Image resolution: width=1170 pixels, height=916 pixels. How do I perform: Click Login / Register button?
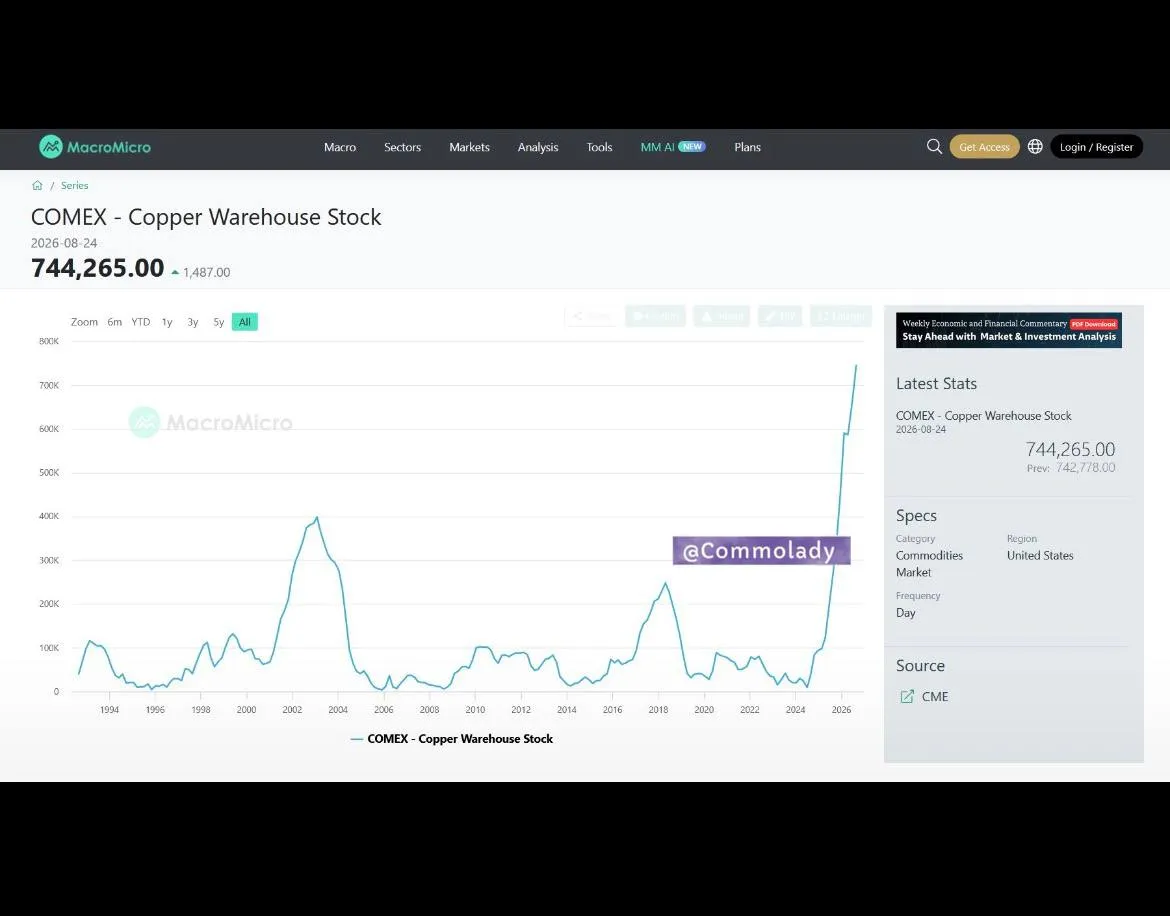coord(1096,147)
